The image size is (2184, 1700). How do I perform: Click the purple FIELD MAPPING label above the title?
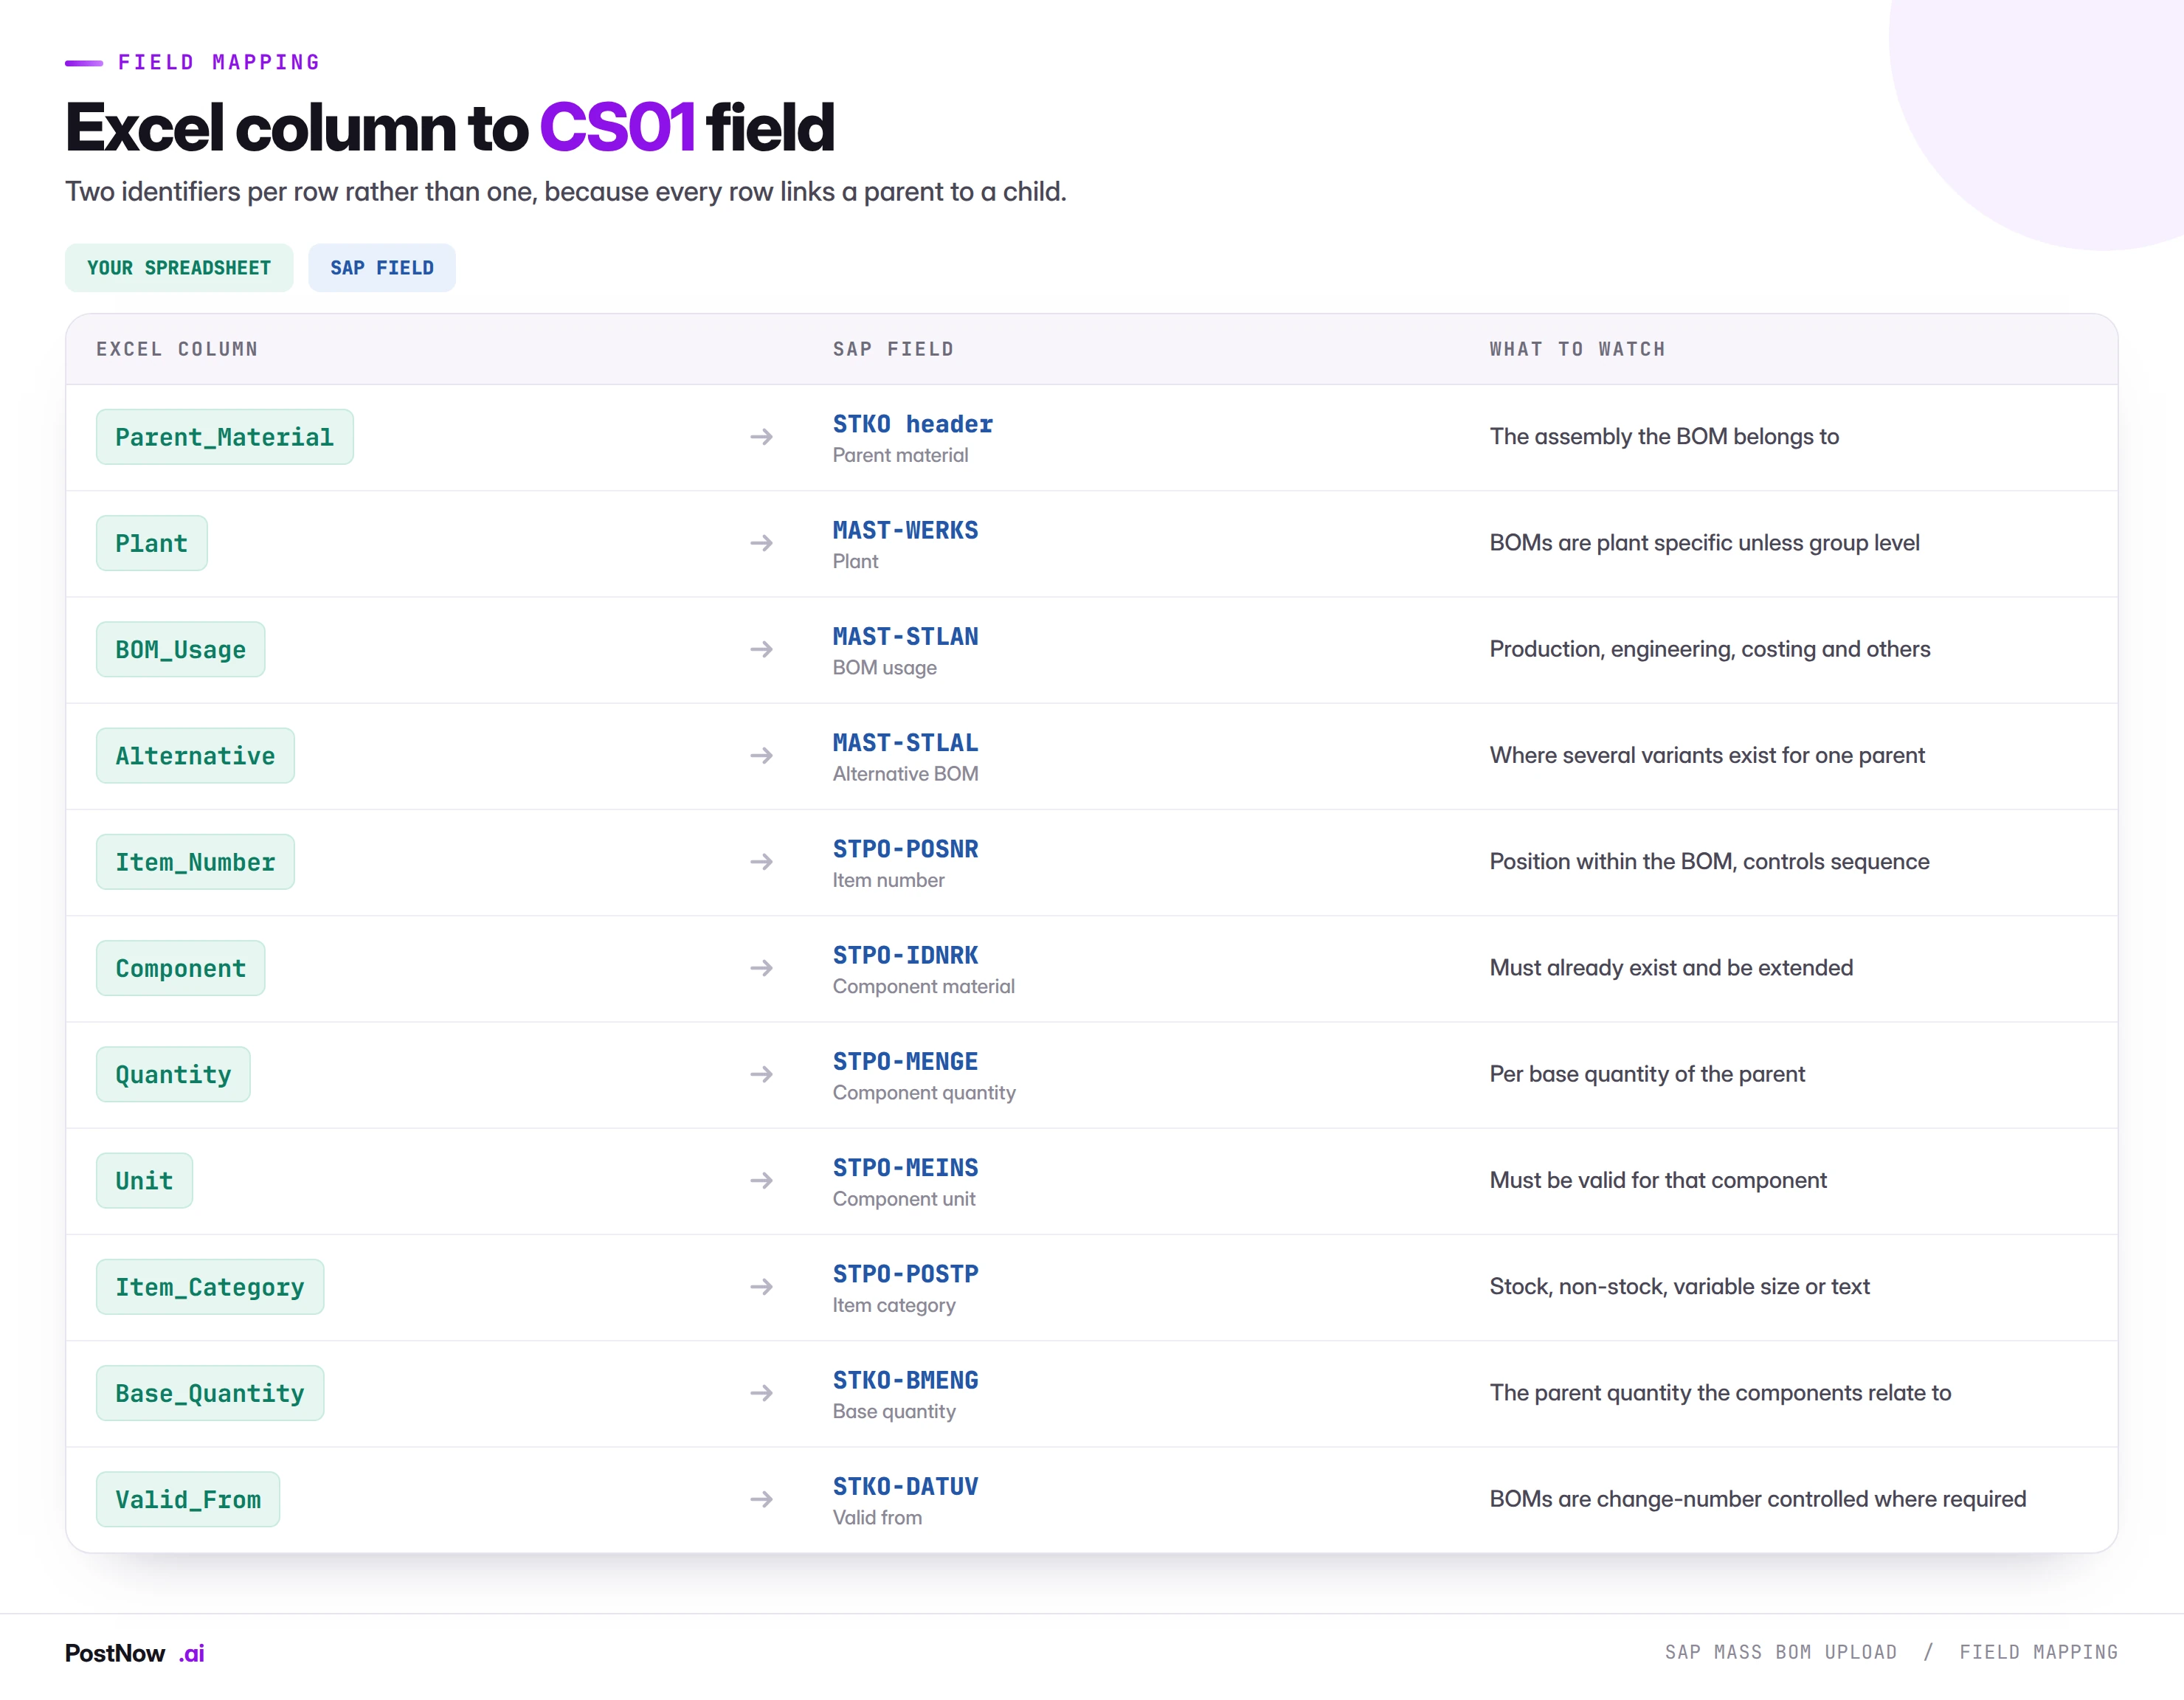219,62
